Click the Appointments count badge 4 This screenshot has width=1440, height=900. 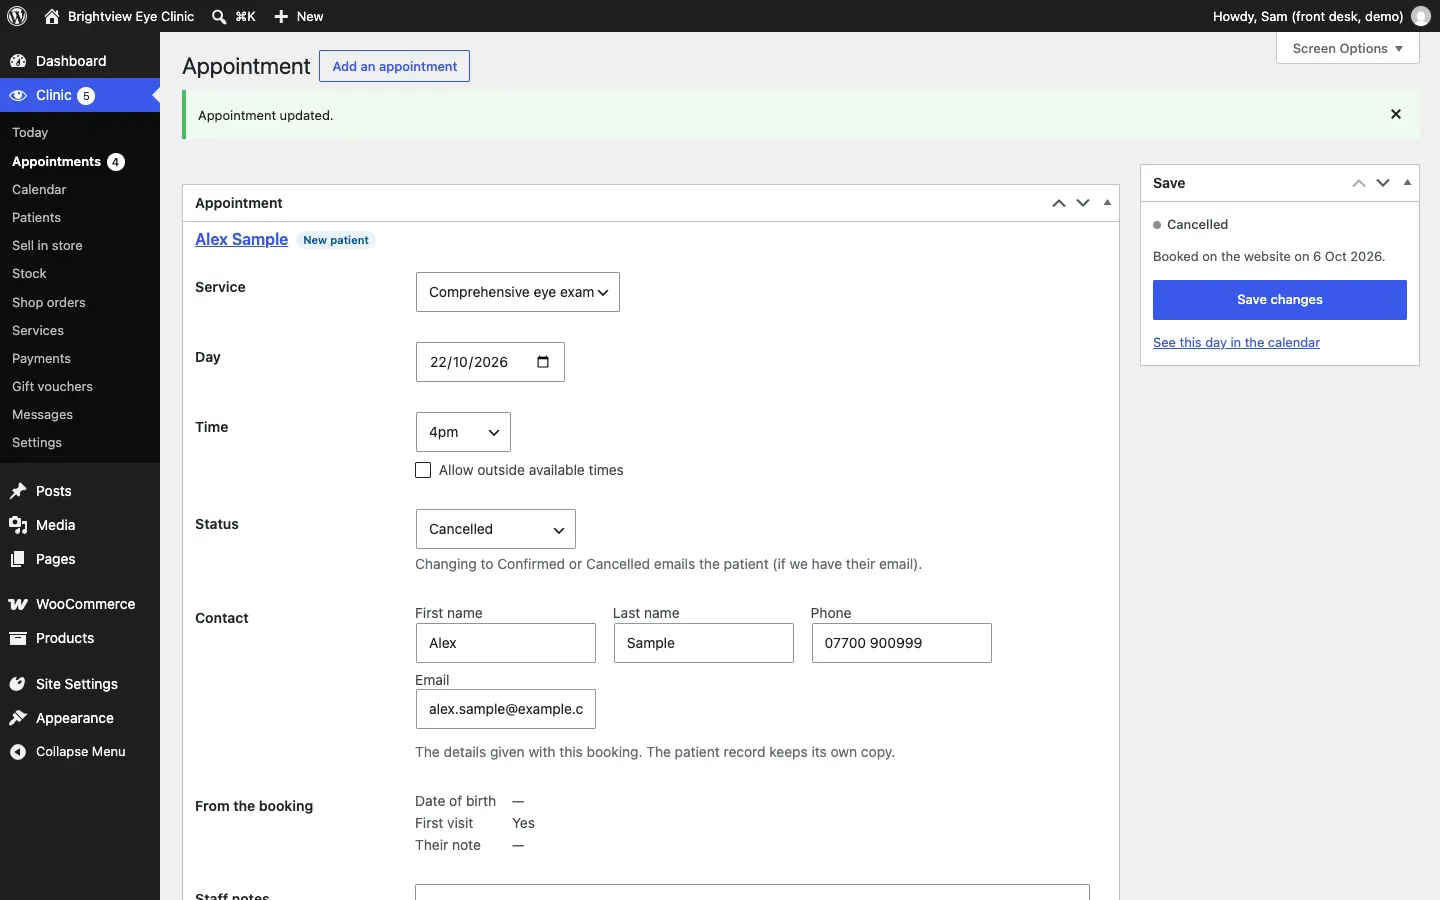coord(116,162)
